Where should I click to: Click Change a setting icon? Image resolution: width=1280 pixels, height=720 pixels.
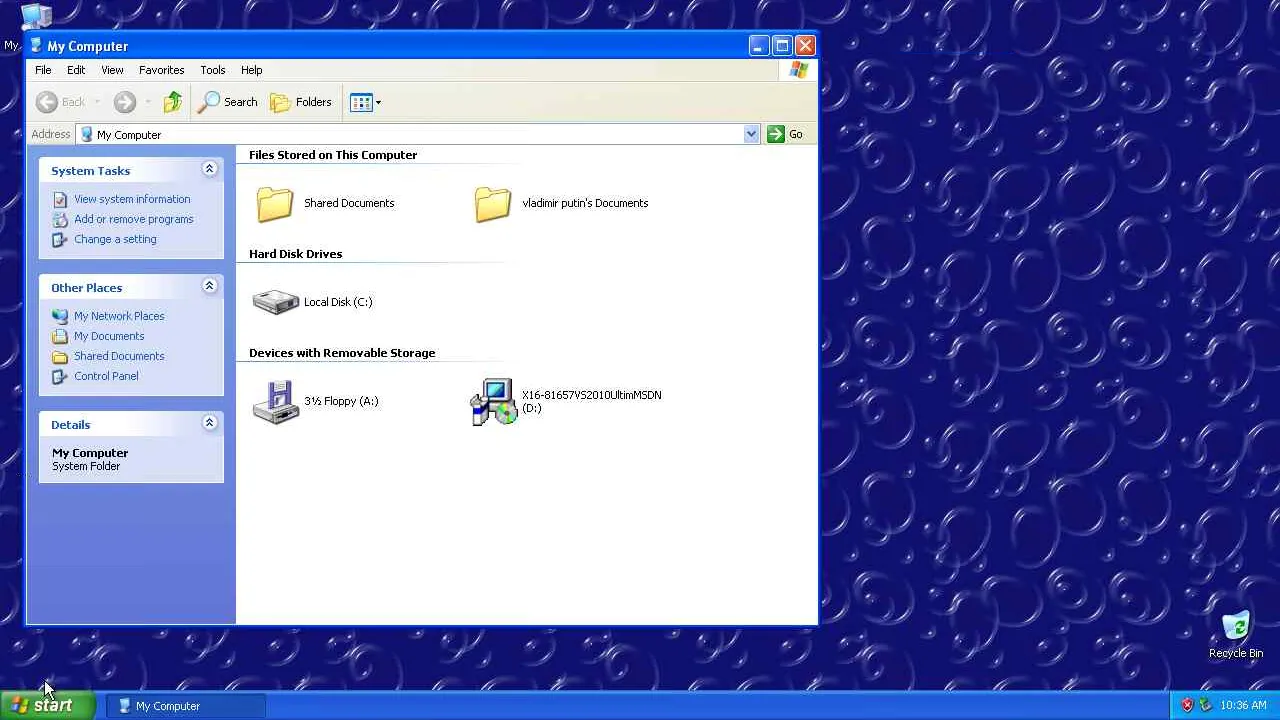[60, 239]
